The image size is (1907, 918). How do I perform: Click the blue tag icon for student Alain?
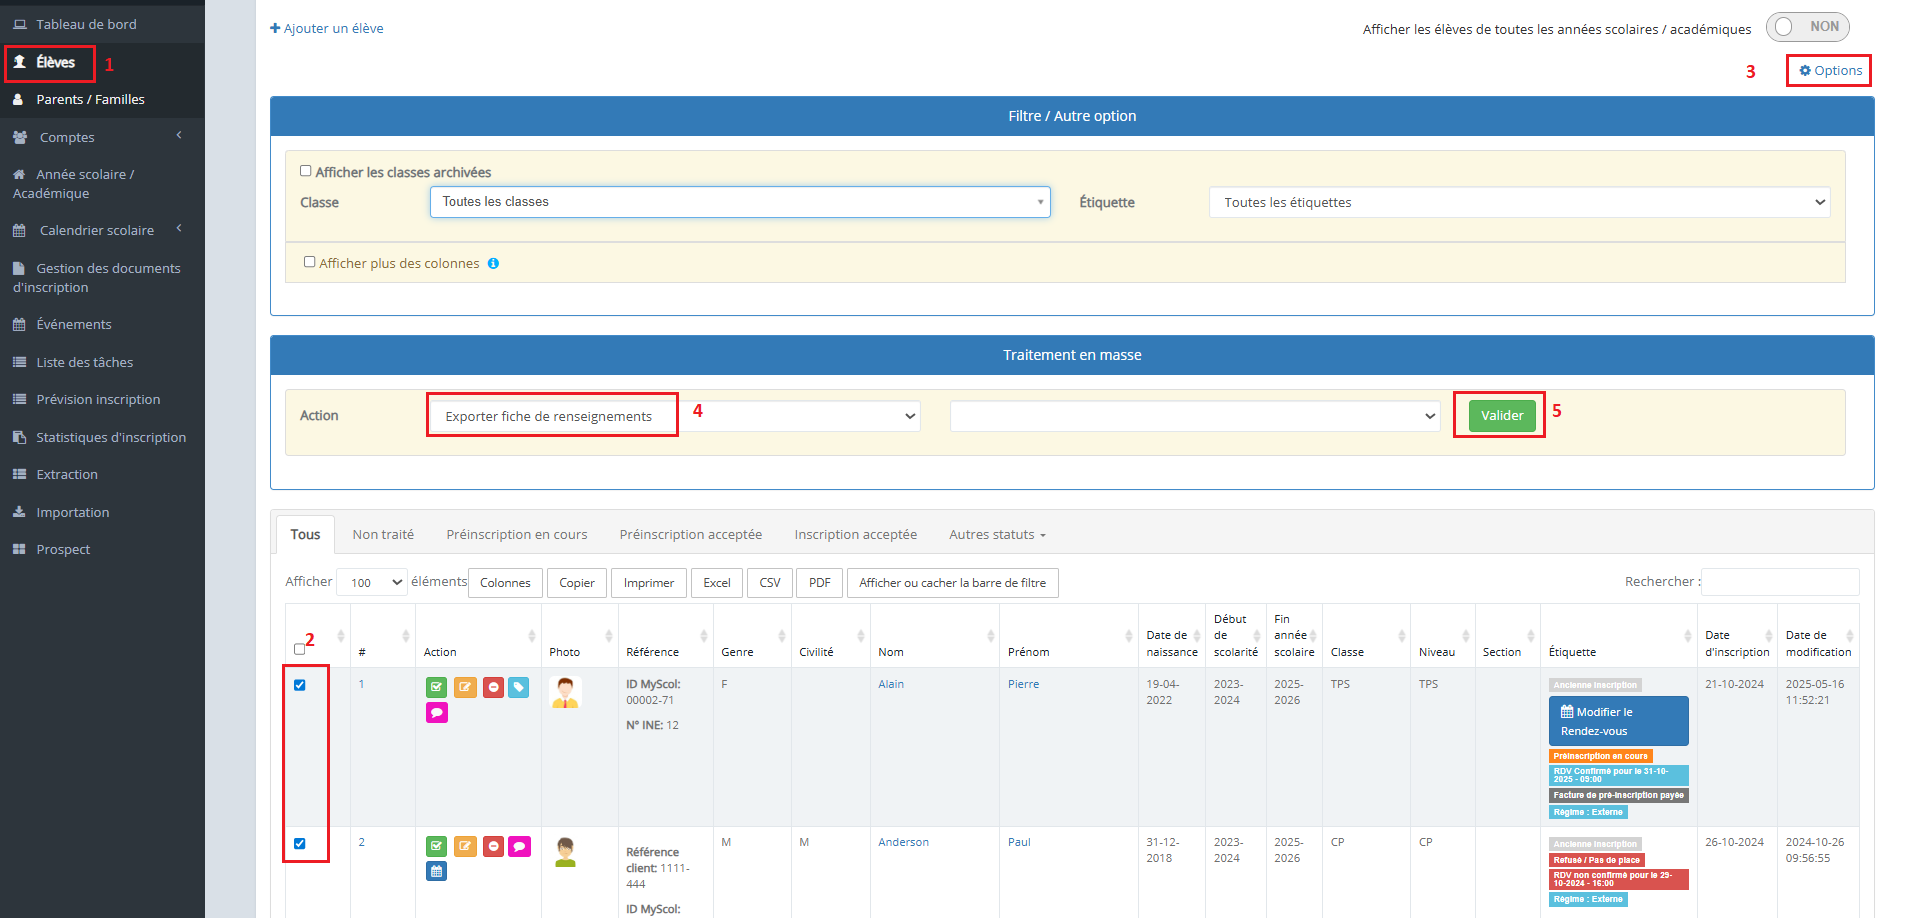pyautogui.click(x=518, y=687)
